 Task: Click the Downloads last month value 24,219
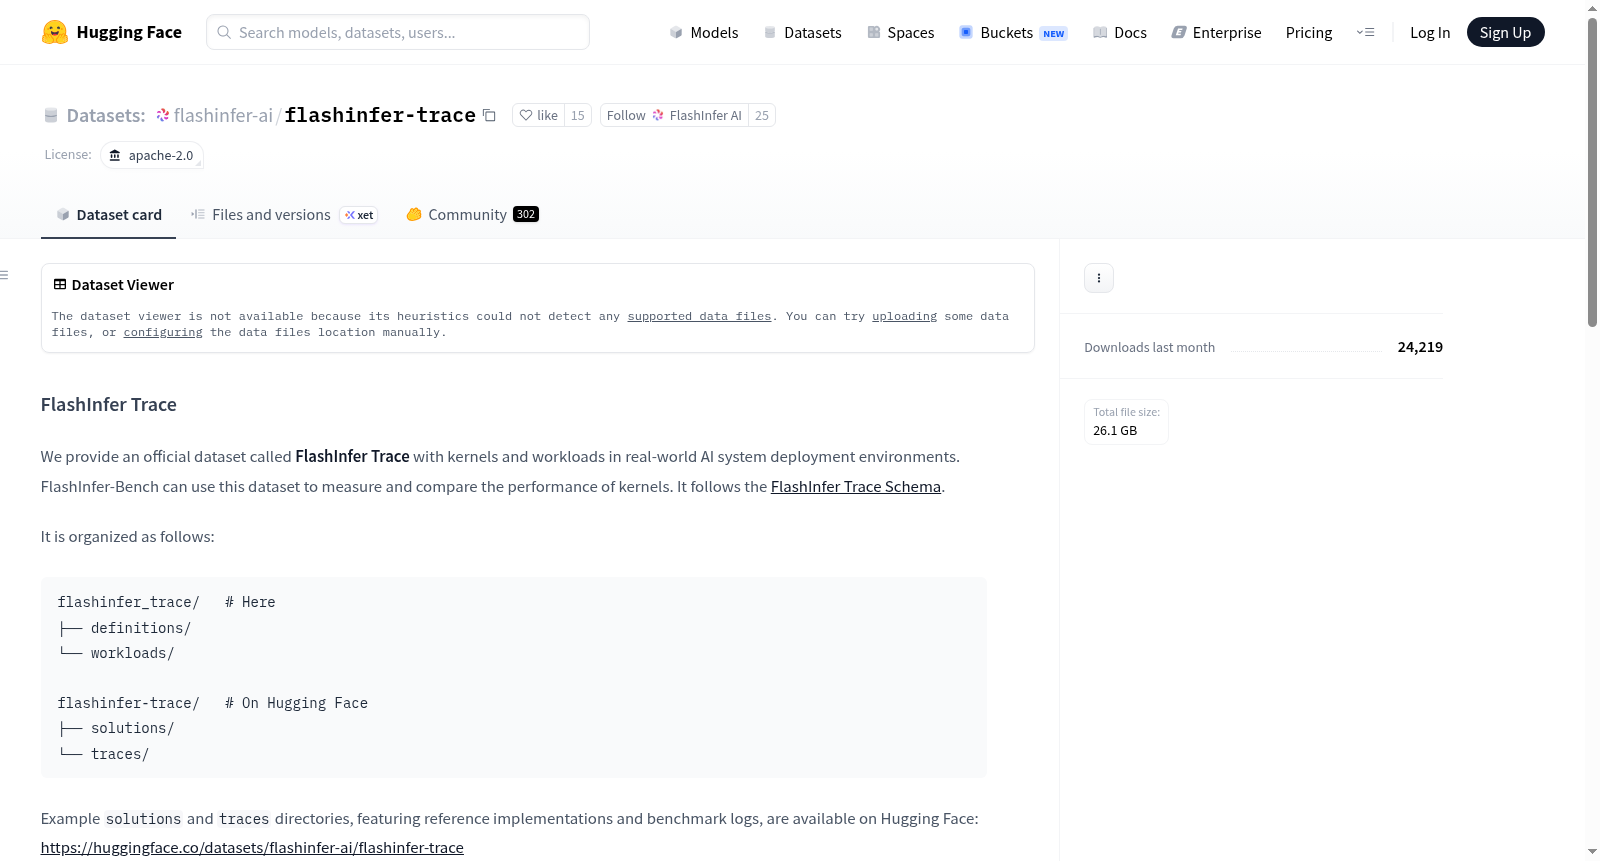coord(1420,347)
